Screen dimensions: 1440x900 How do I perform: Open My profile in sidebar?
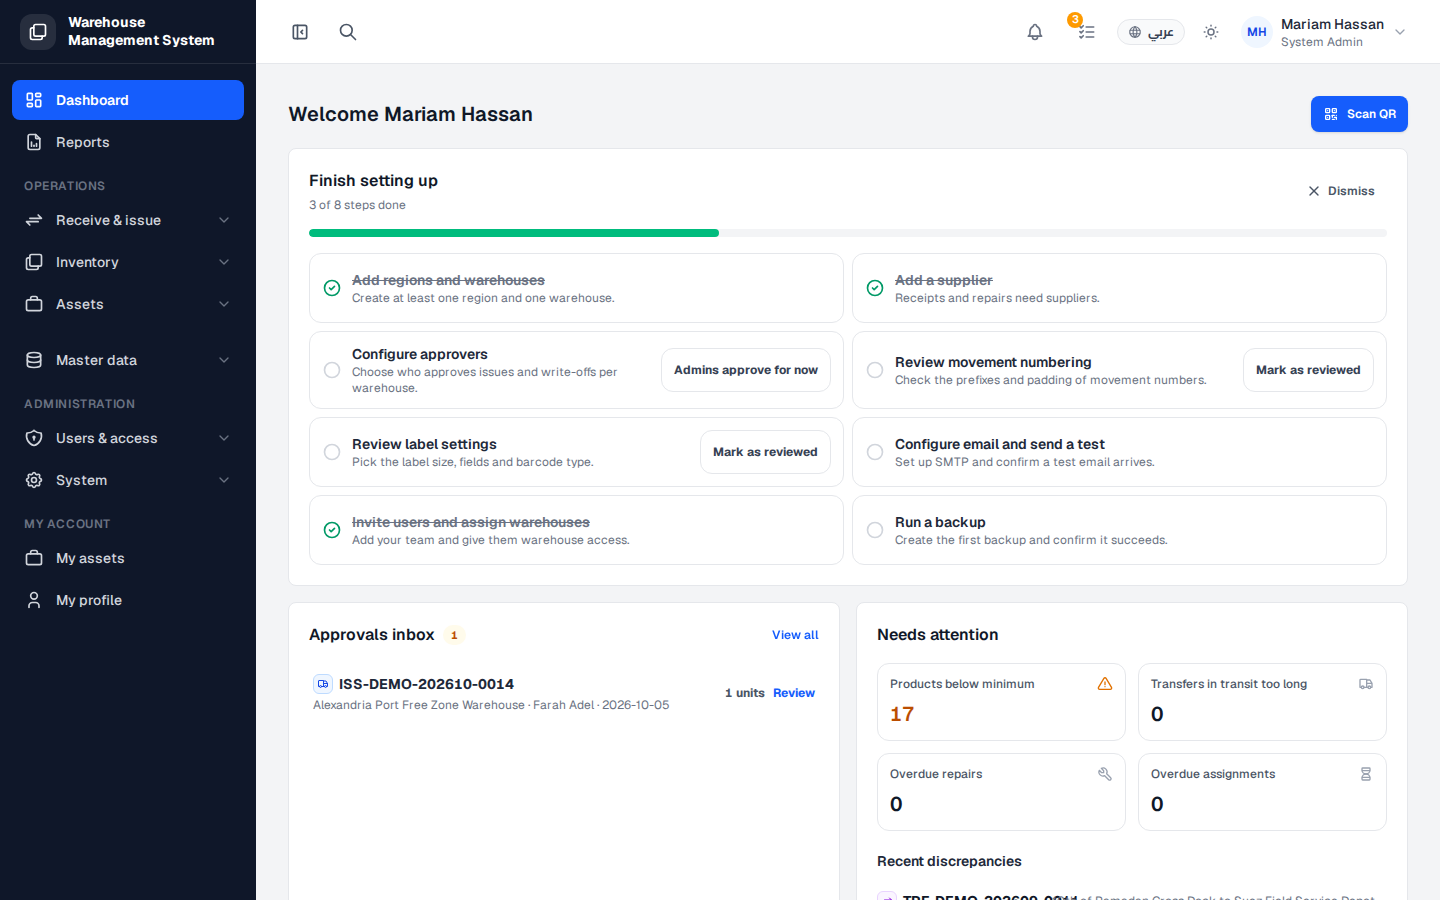[128, 600]
